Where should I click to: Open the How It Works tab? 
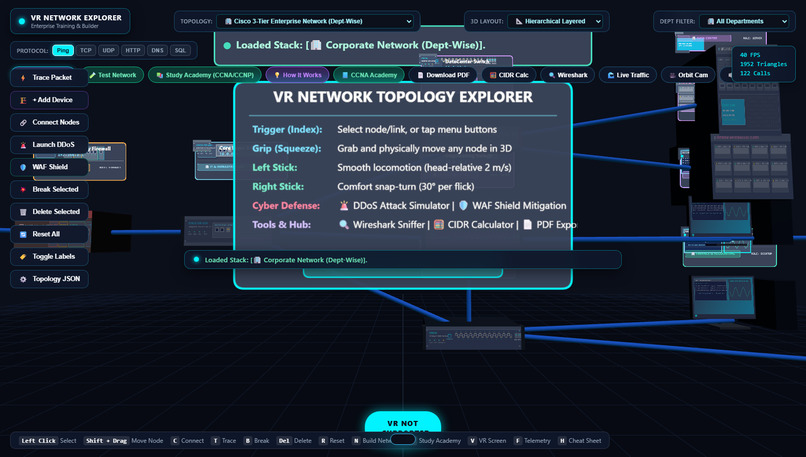(297, 75)
